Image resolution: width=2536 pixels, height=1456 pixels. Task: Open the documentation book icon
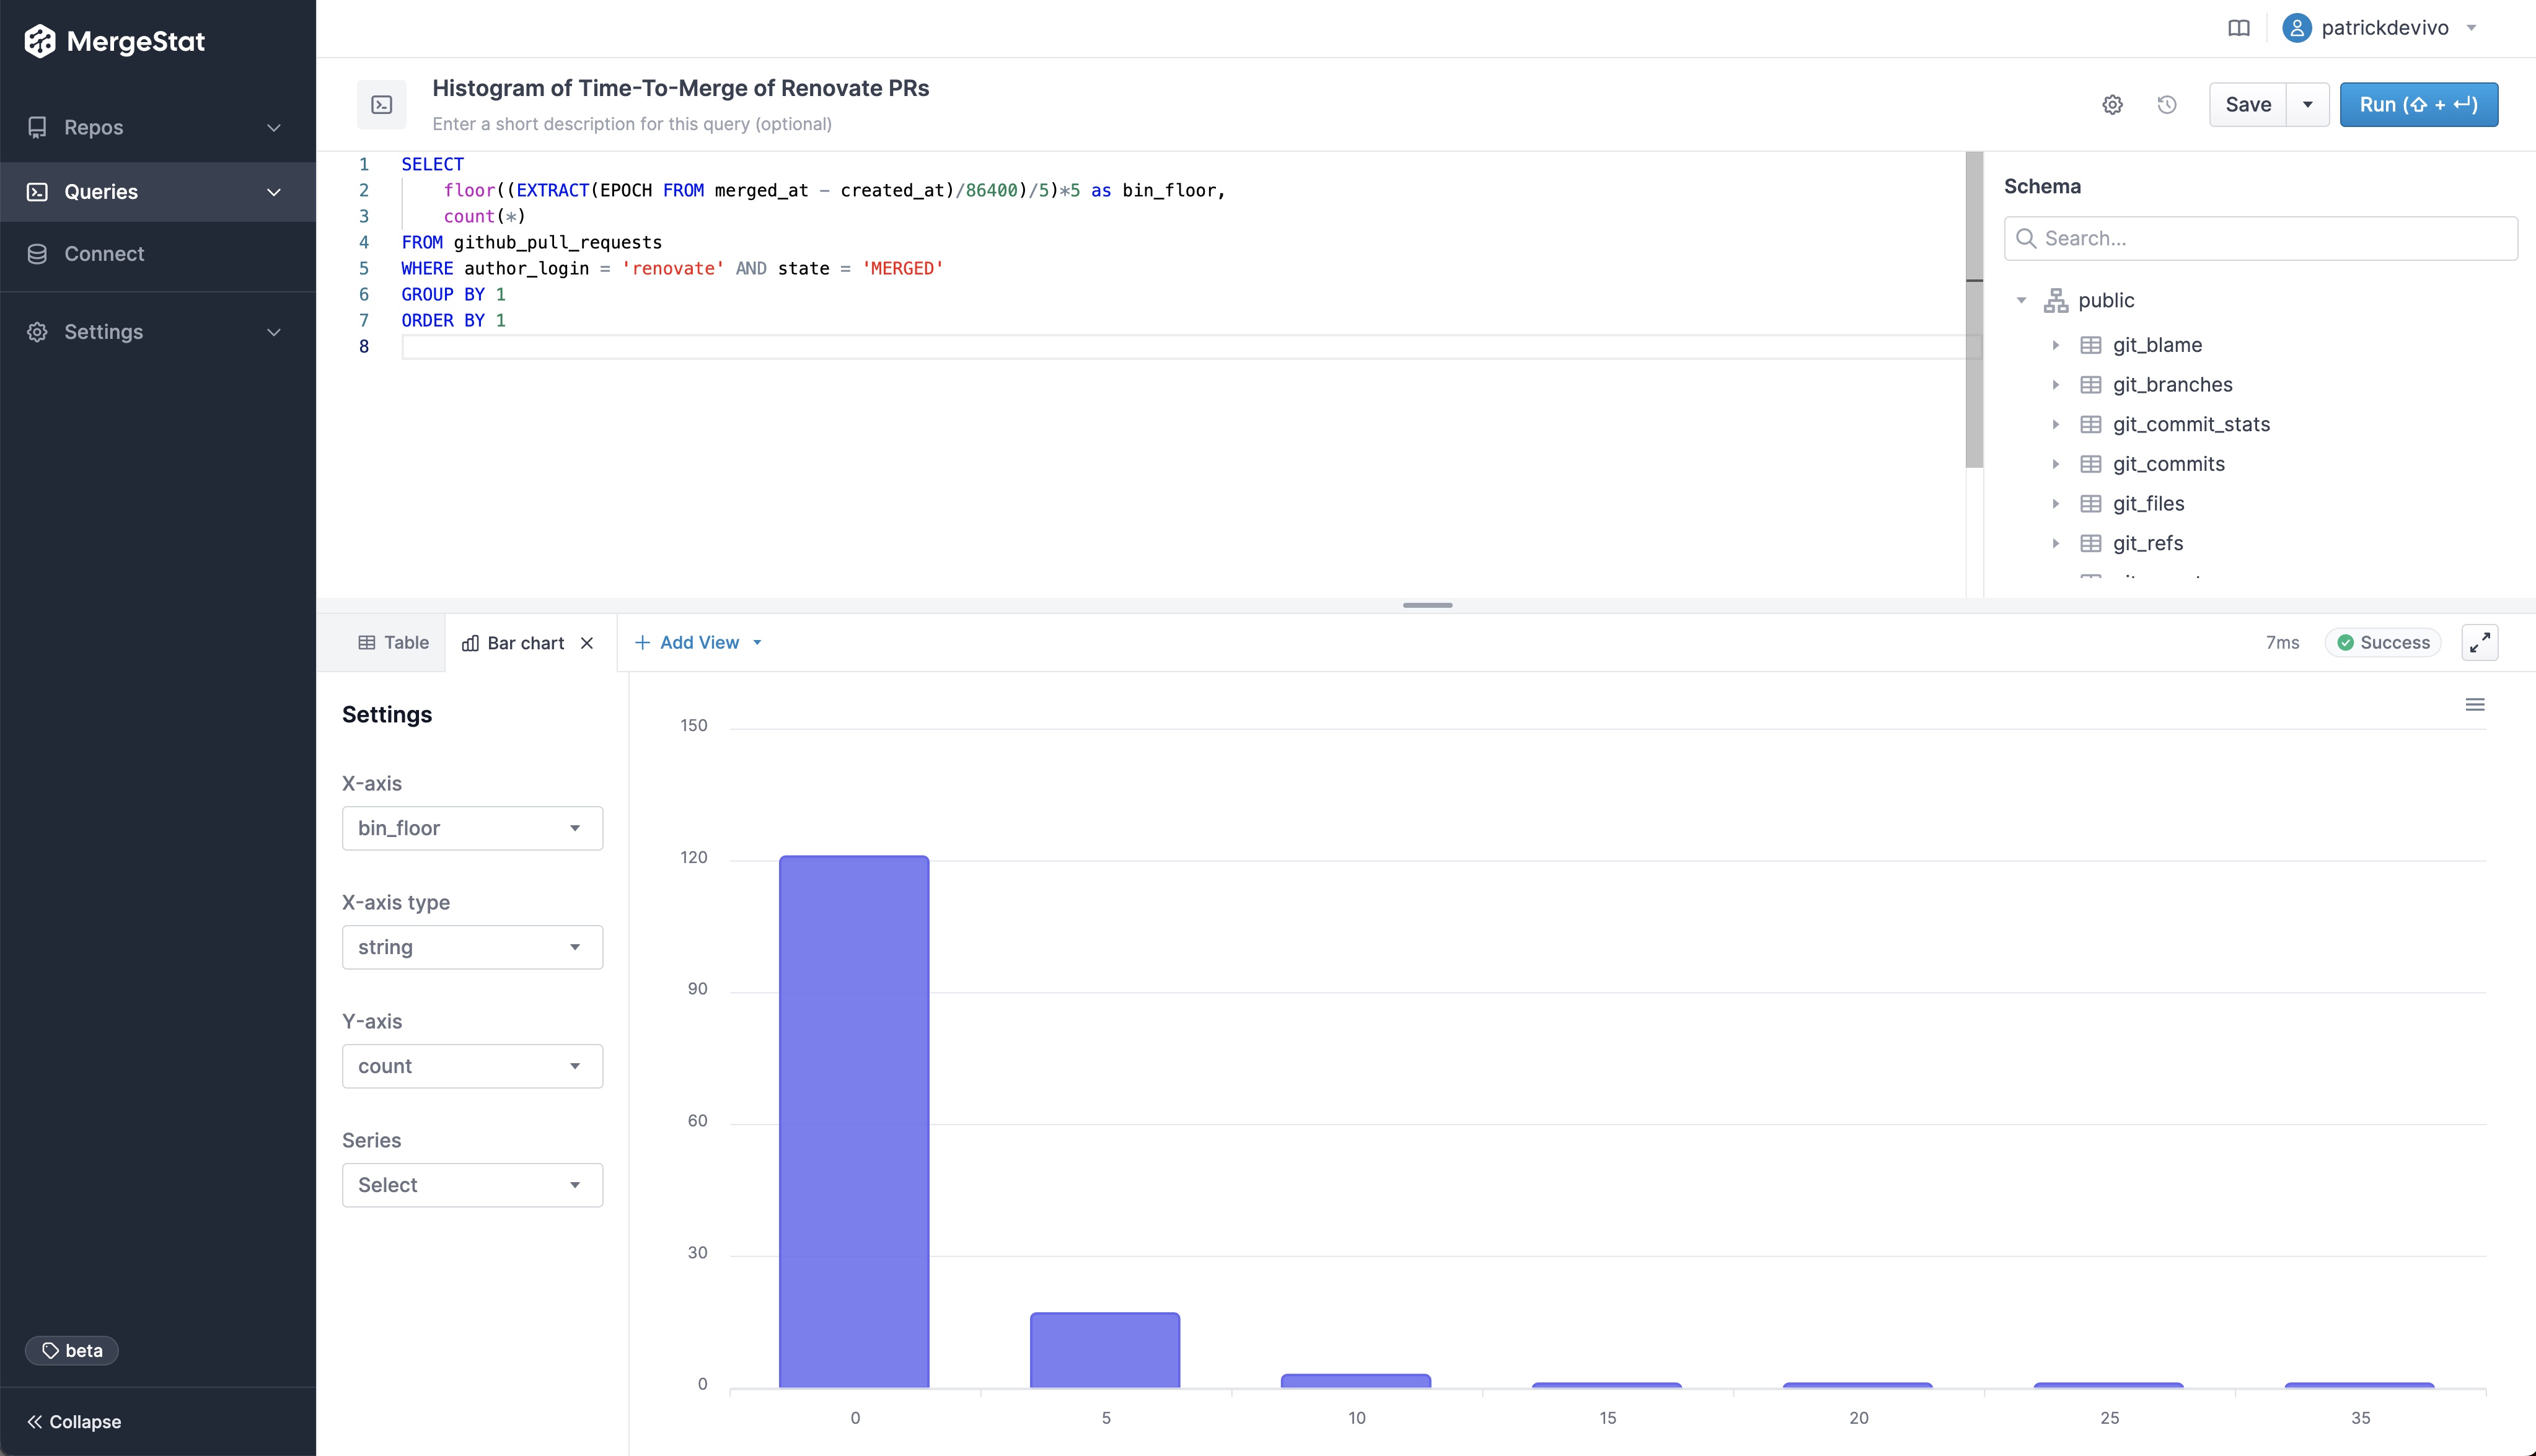tap(2239, 28)
